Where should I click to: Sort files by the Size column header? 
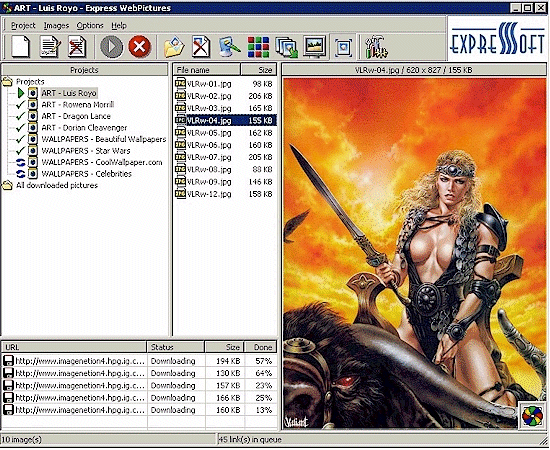point(259,70)
